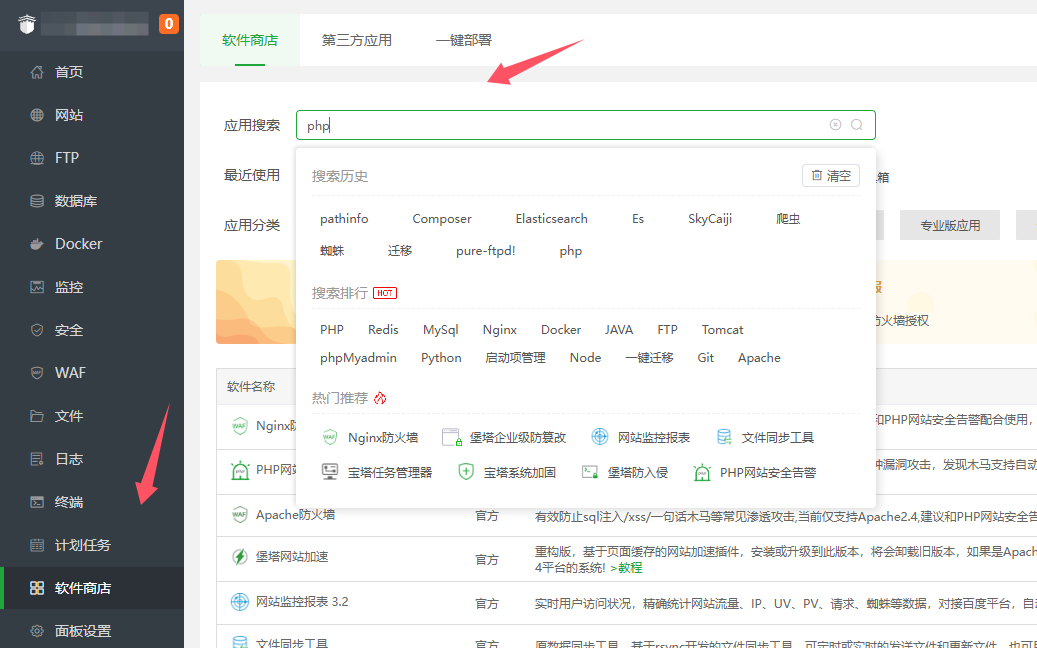Image resolution: width=1037 pixels, height=648 pixels.
Task: Open recommended PHP网站安全告警 plugin
Action: (x=755, y=472)
